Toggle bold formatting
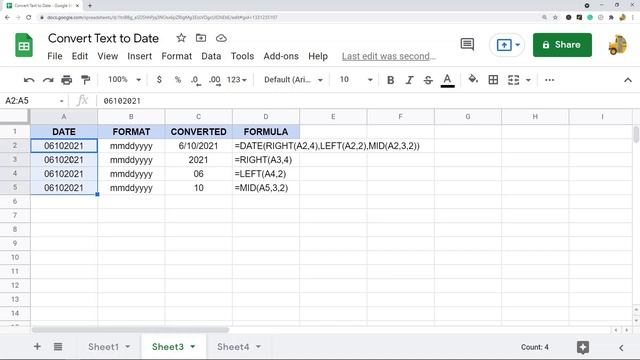The width and height of the screenshot is (640, 360). [x=390, y=80]
